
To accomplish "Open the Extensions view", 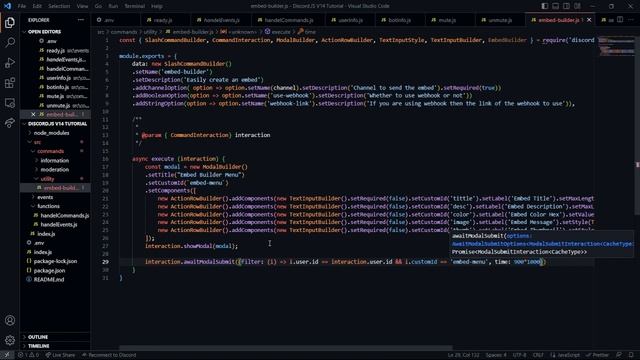I will pos(10,83).
